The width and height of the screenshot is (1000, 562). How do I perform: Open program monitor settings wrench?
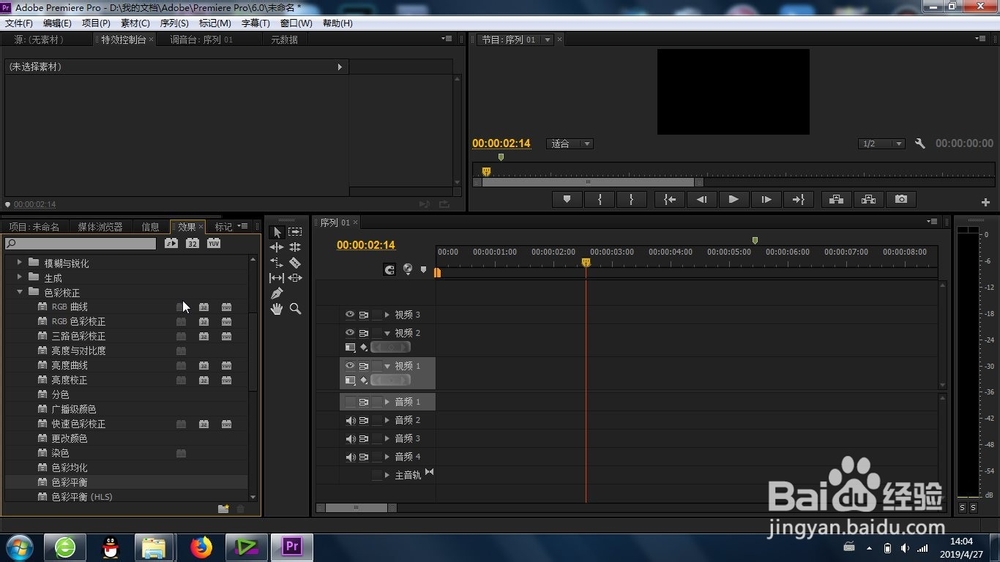(920, 144)
